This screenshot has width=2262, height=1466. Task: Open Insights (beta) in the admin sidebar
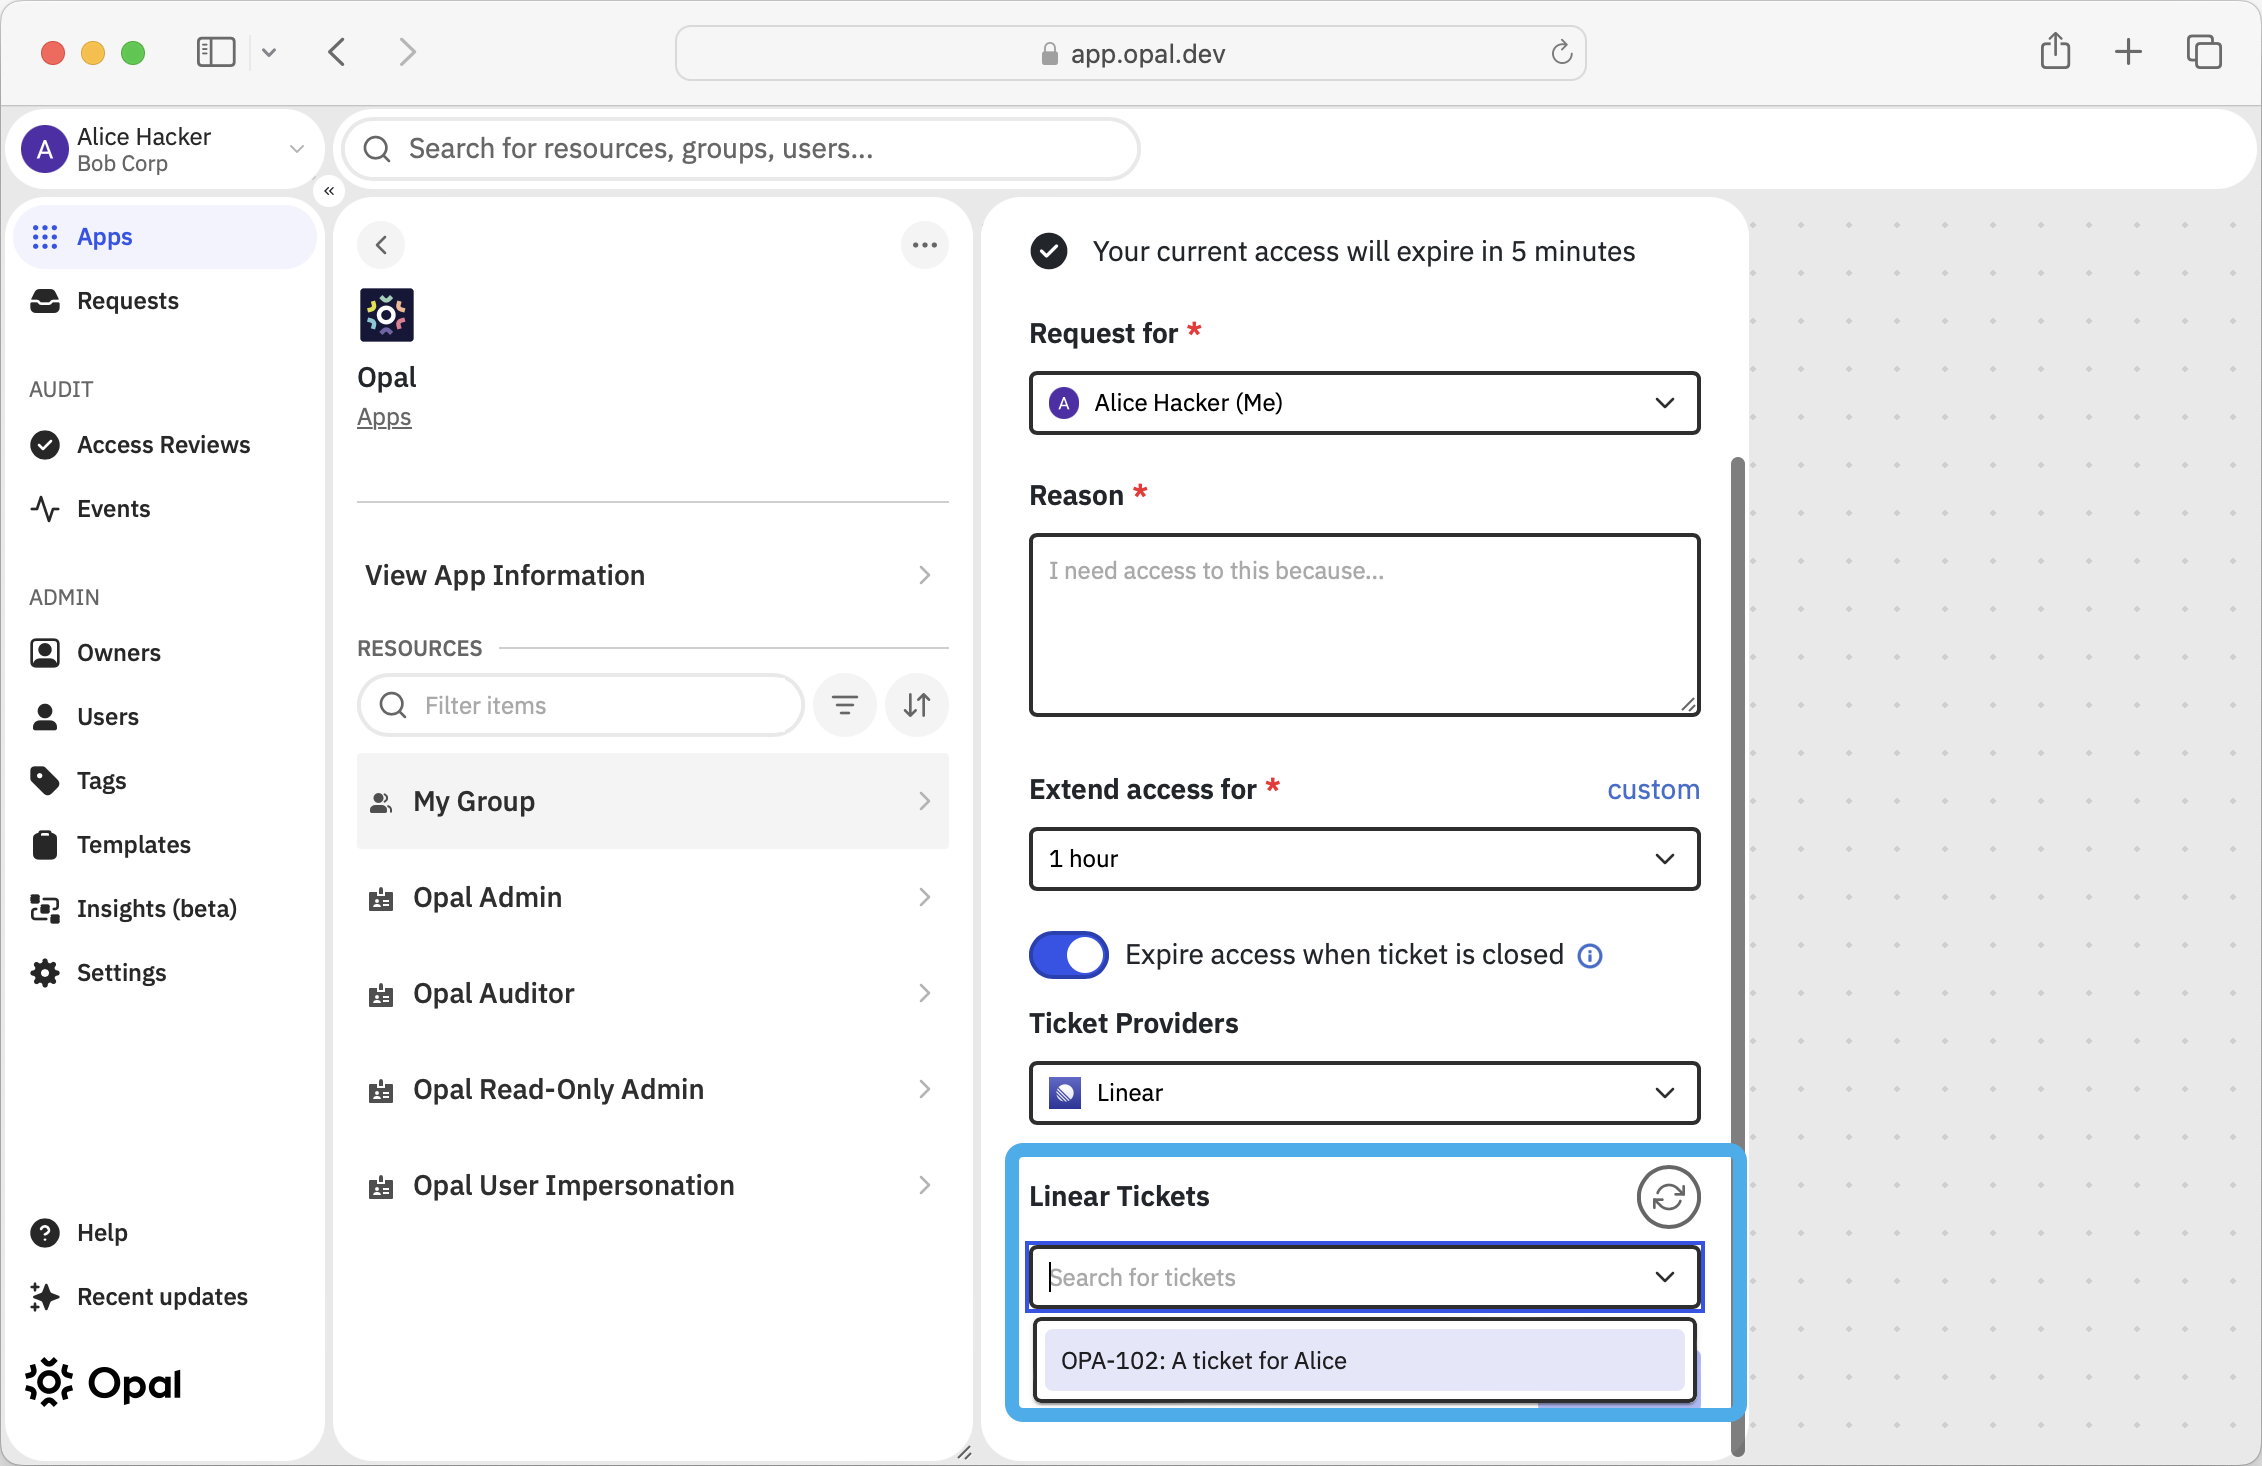point(165,909)
